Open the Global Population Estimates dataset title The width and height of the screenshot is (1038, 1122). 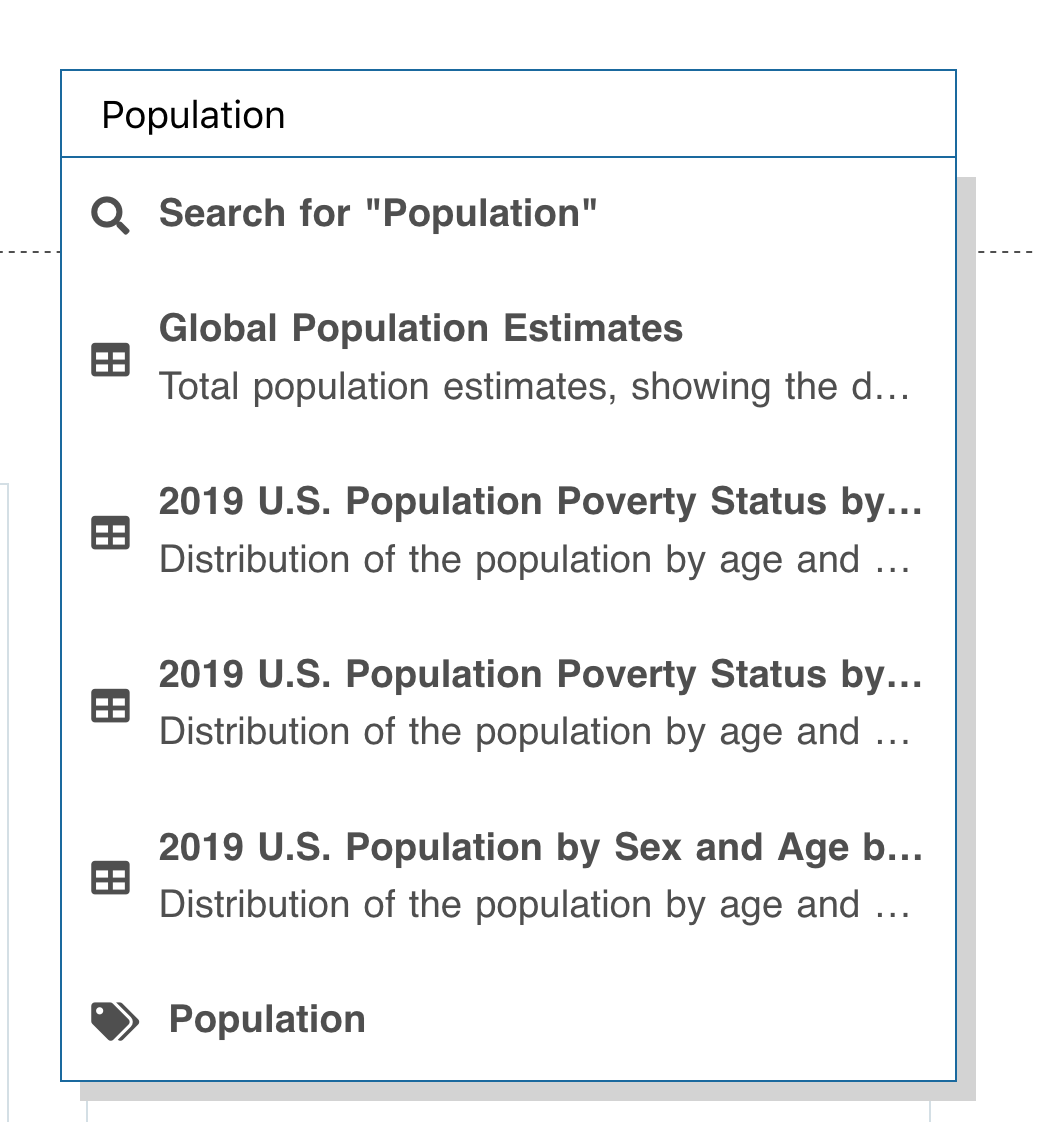[x=421, y=329]
